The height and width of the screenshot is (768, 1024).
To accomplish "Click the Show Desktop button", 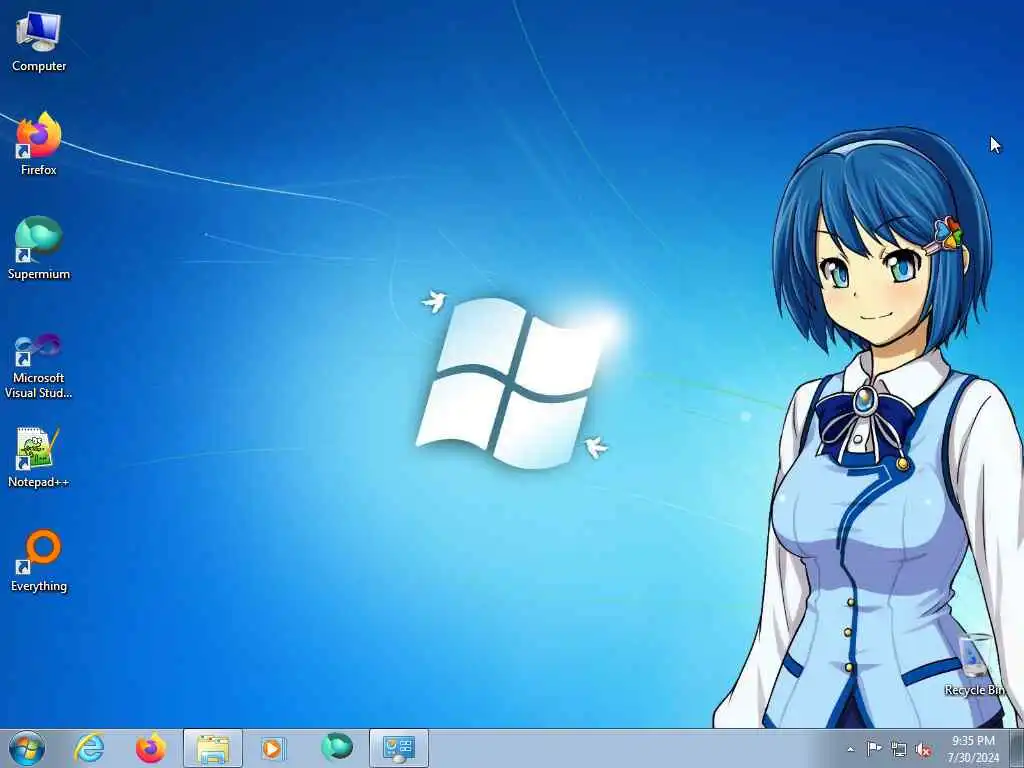I will point(1017,748).
